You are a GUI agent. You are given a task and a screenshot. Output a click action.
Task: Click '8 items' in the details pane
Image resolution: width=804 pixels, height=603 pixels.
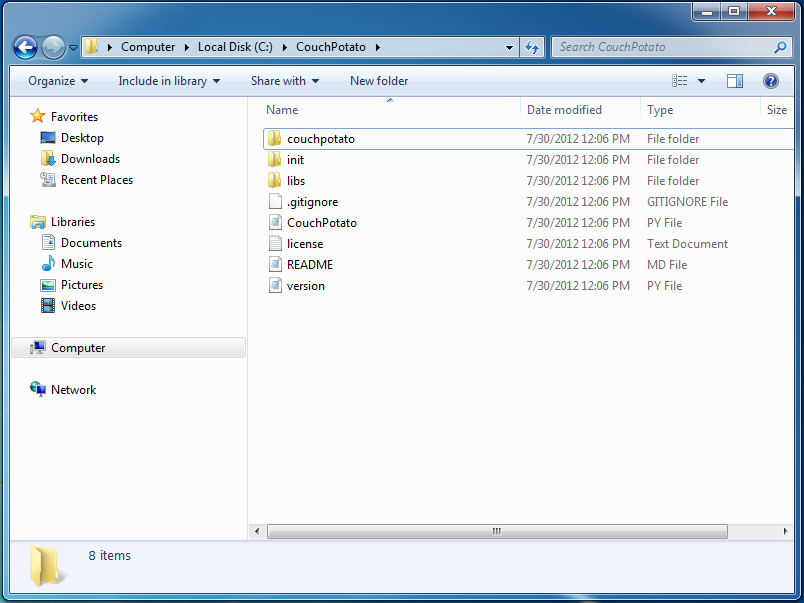tap(110, 556)
